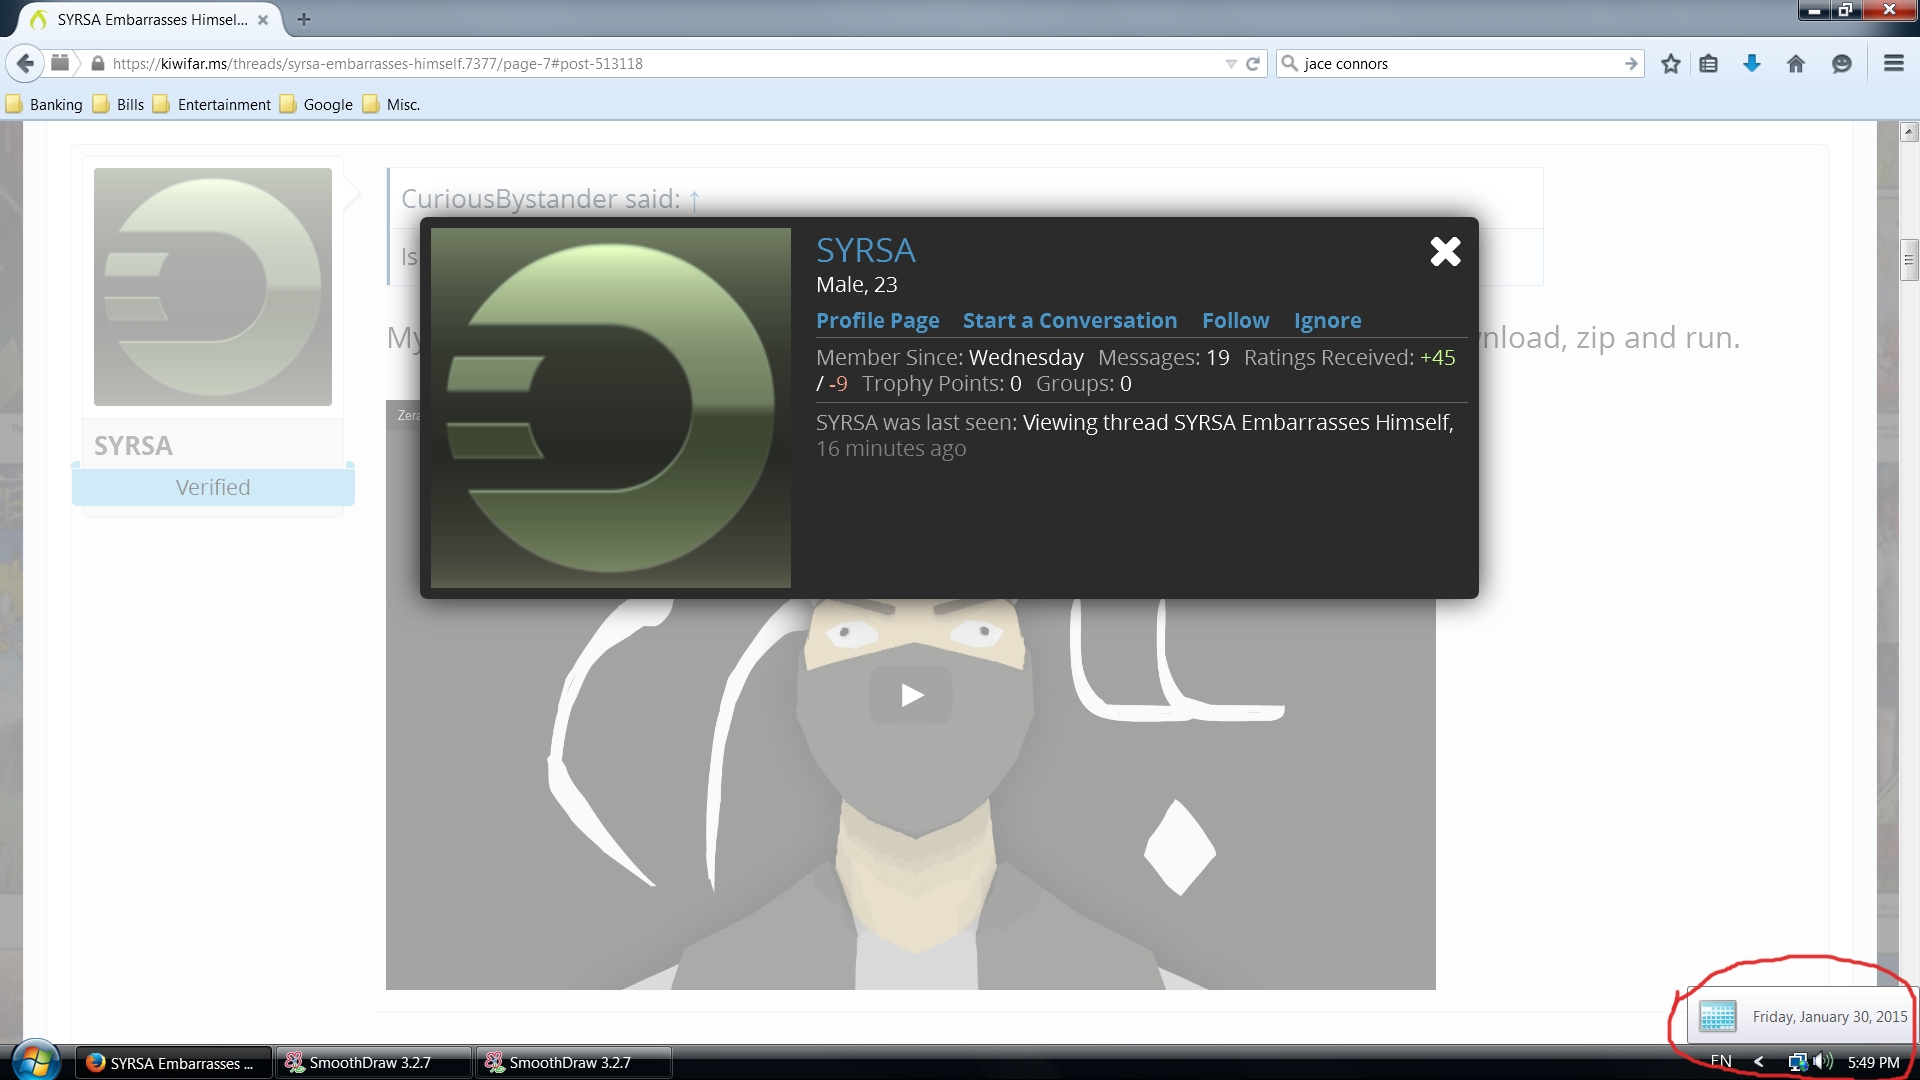This screenshot has height=1080, width=1920.
Task: Play the embedded video
Action: tap(911, 695)
